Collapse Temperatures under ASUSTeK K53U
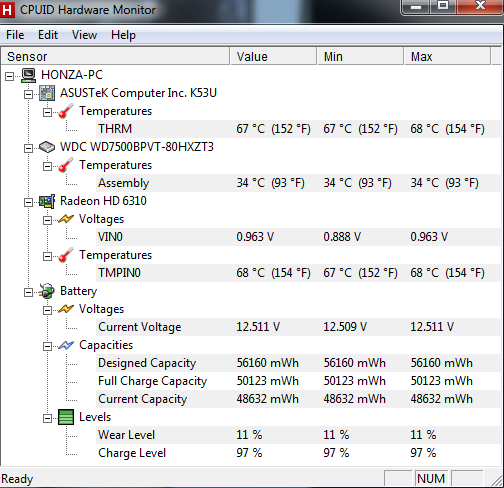Screen dimensions: 504x488 [47, 113]
